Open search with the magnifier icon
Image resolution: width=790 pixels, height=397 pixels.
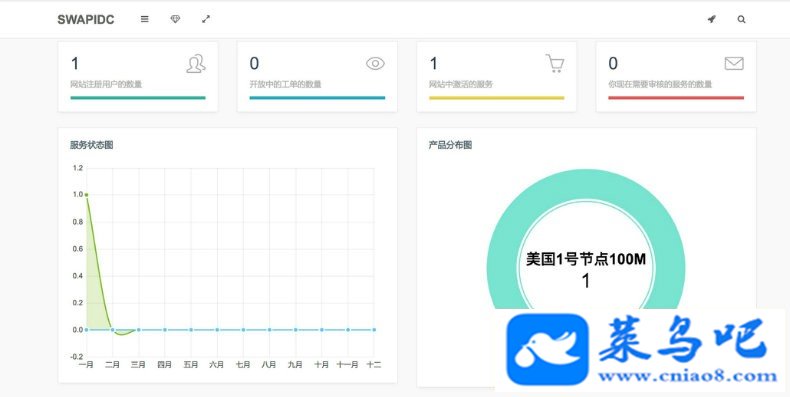pos(741,19)
